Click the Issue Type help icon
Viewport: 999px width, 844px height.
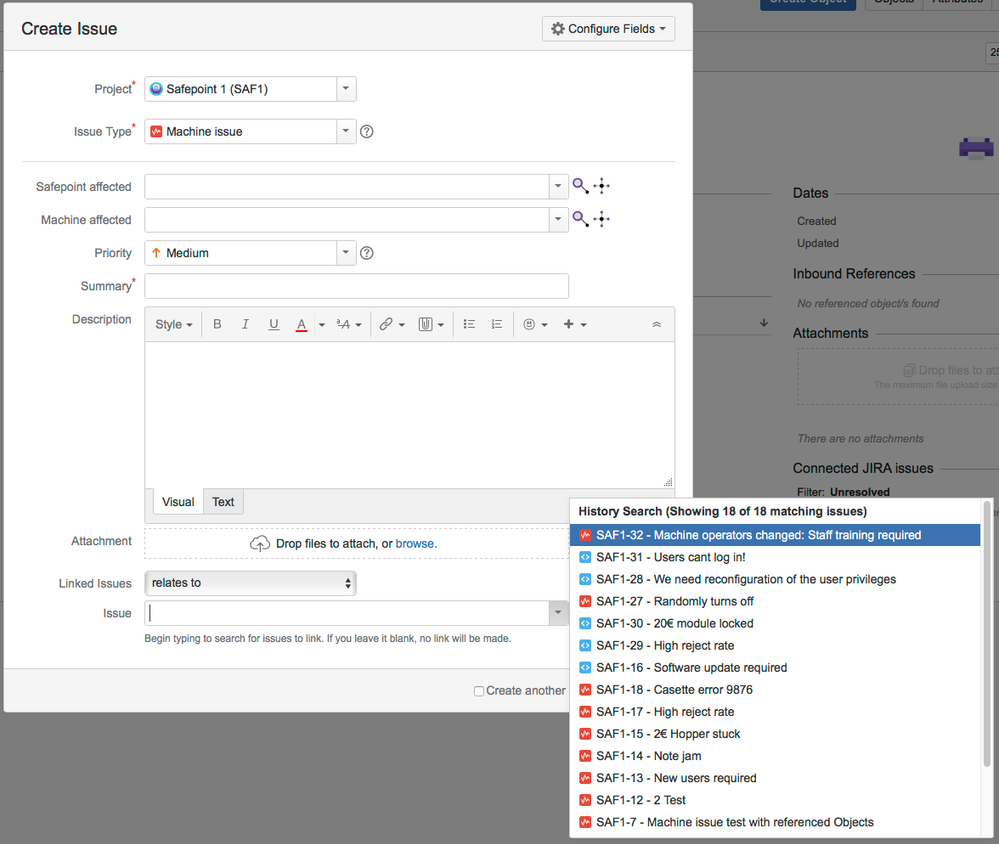click(x=366, y=131)
